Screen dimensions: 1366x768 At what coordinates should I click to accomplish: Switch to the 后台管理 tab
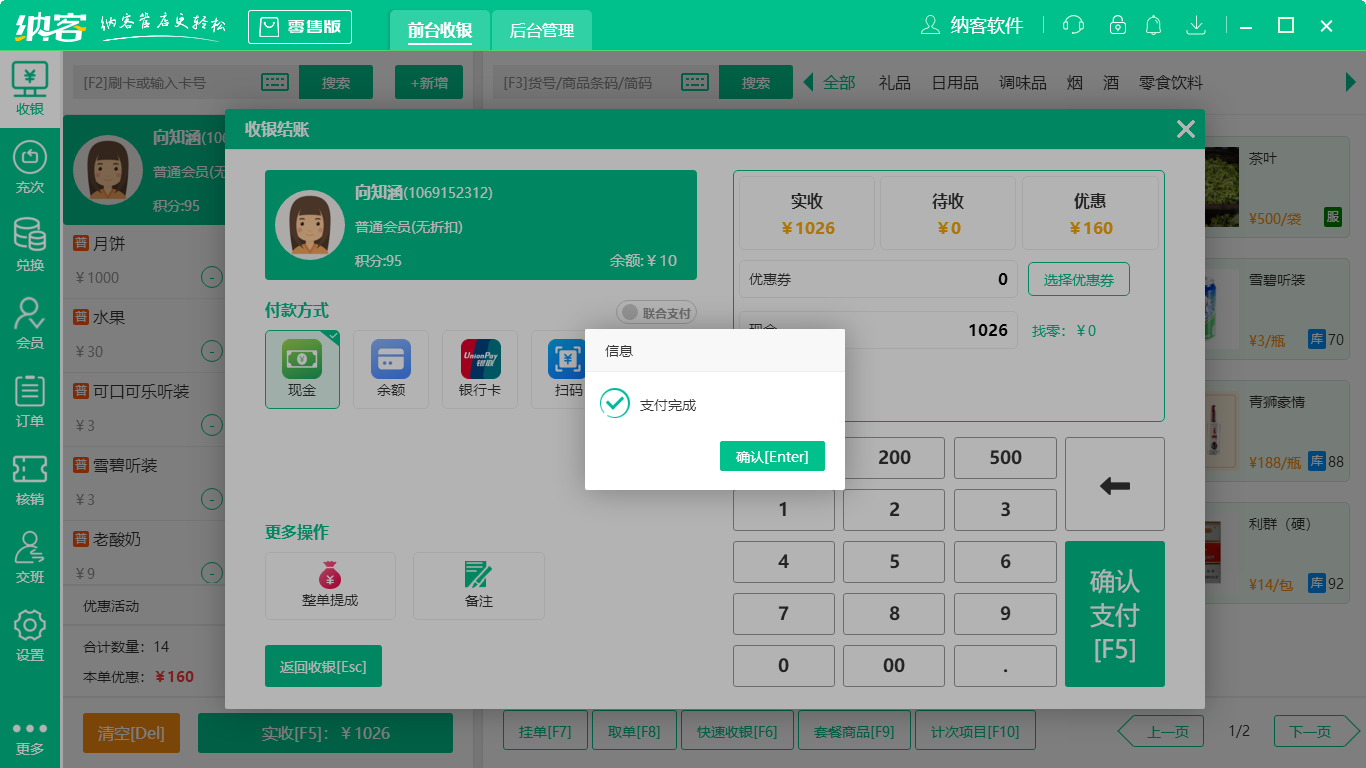[540, 31]
